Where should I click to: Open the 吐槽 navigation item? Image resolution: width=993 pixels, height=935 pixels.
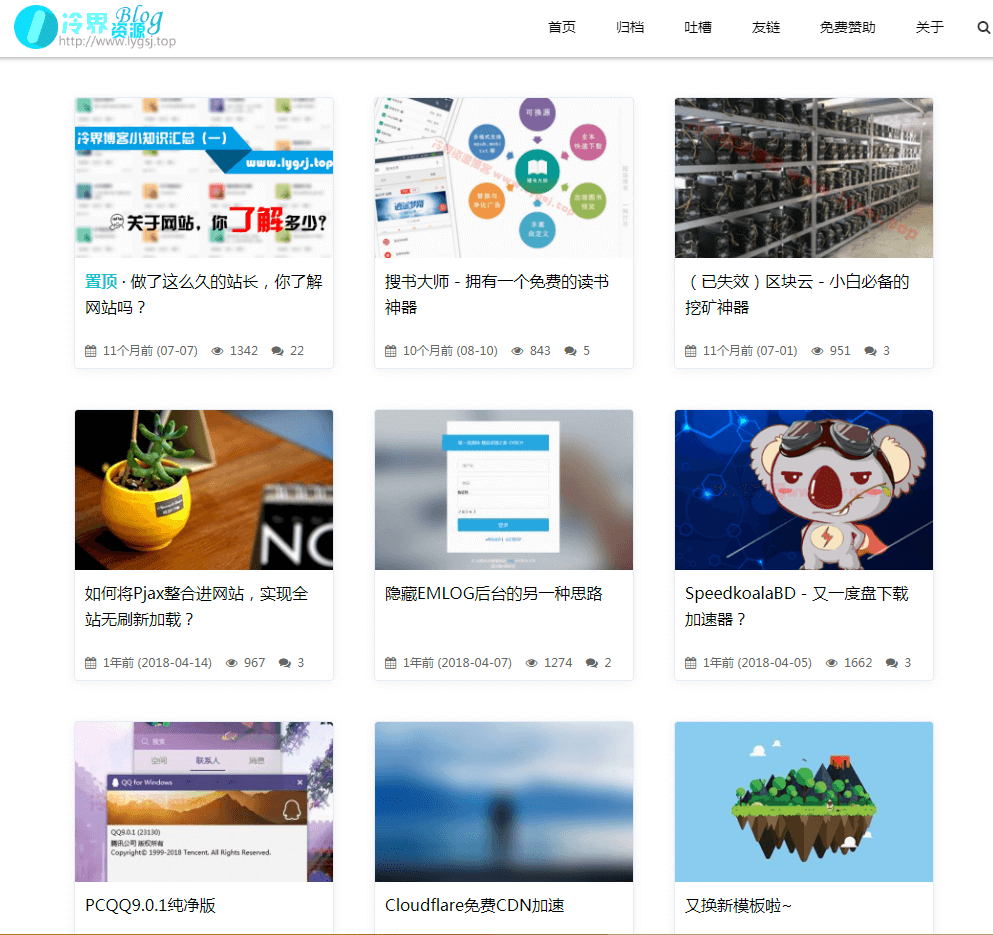click(698, 28)
